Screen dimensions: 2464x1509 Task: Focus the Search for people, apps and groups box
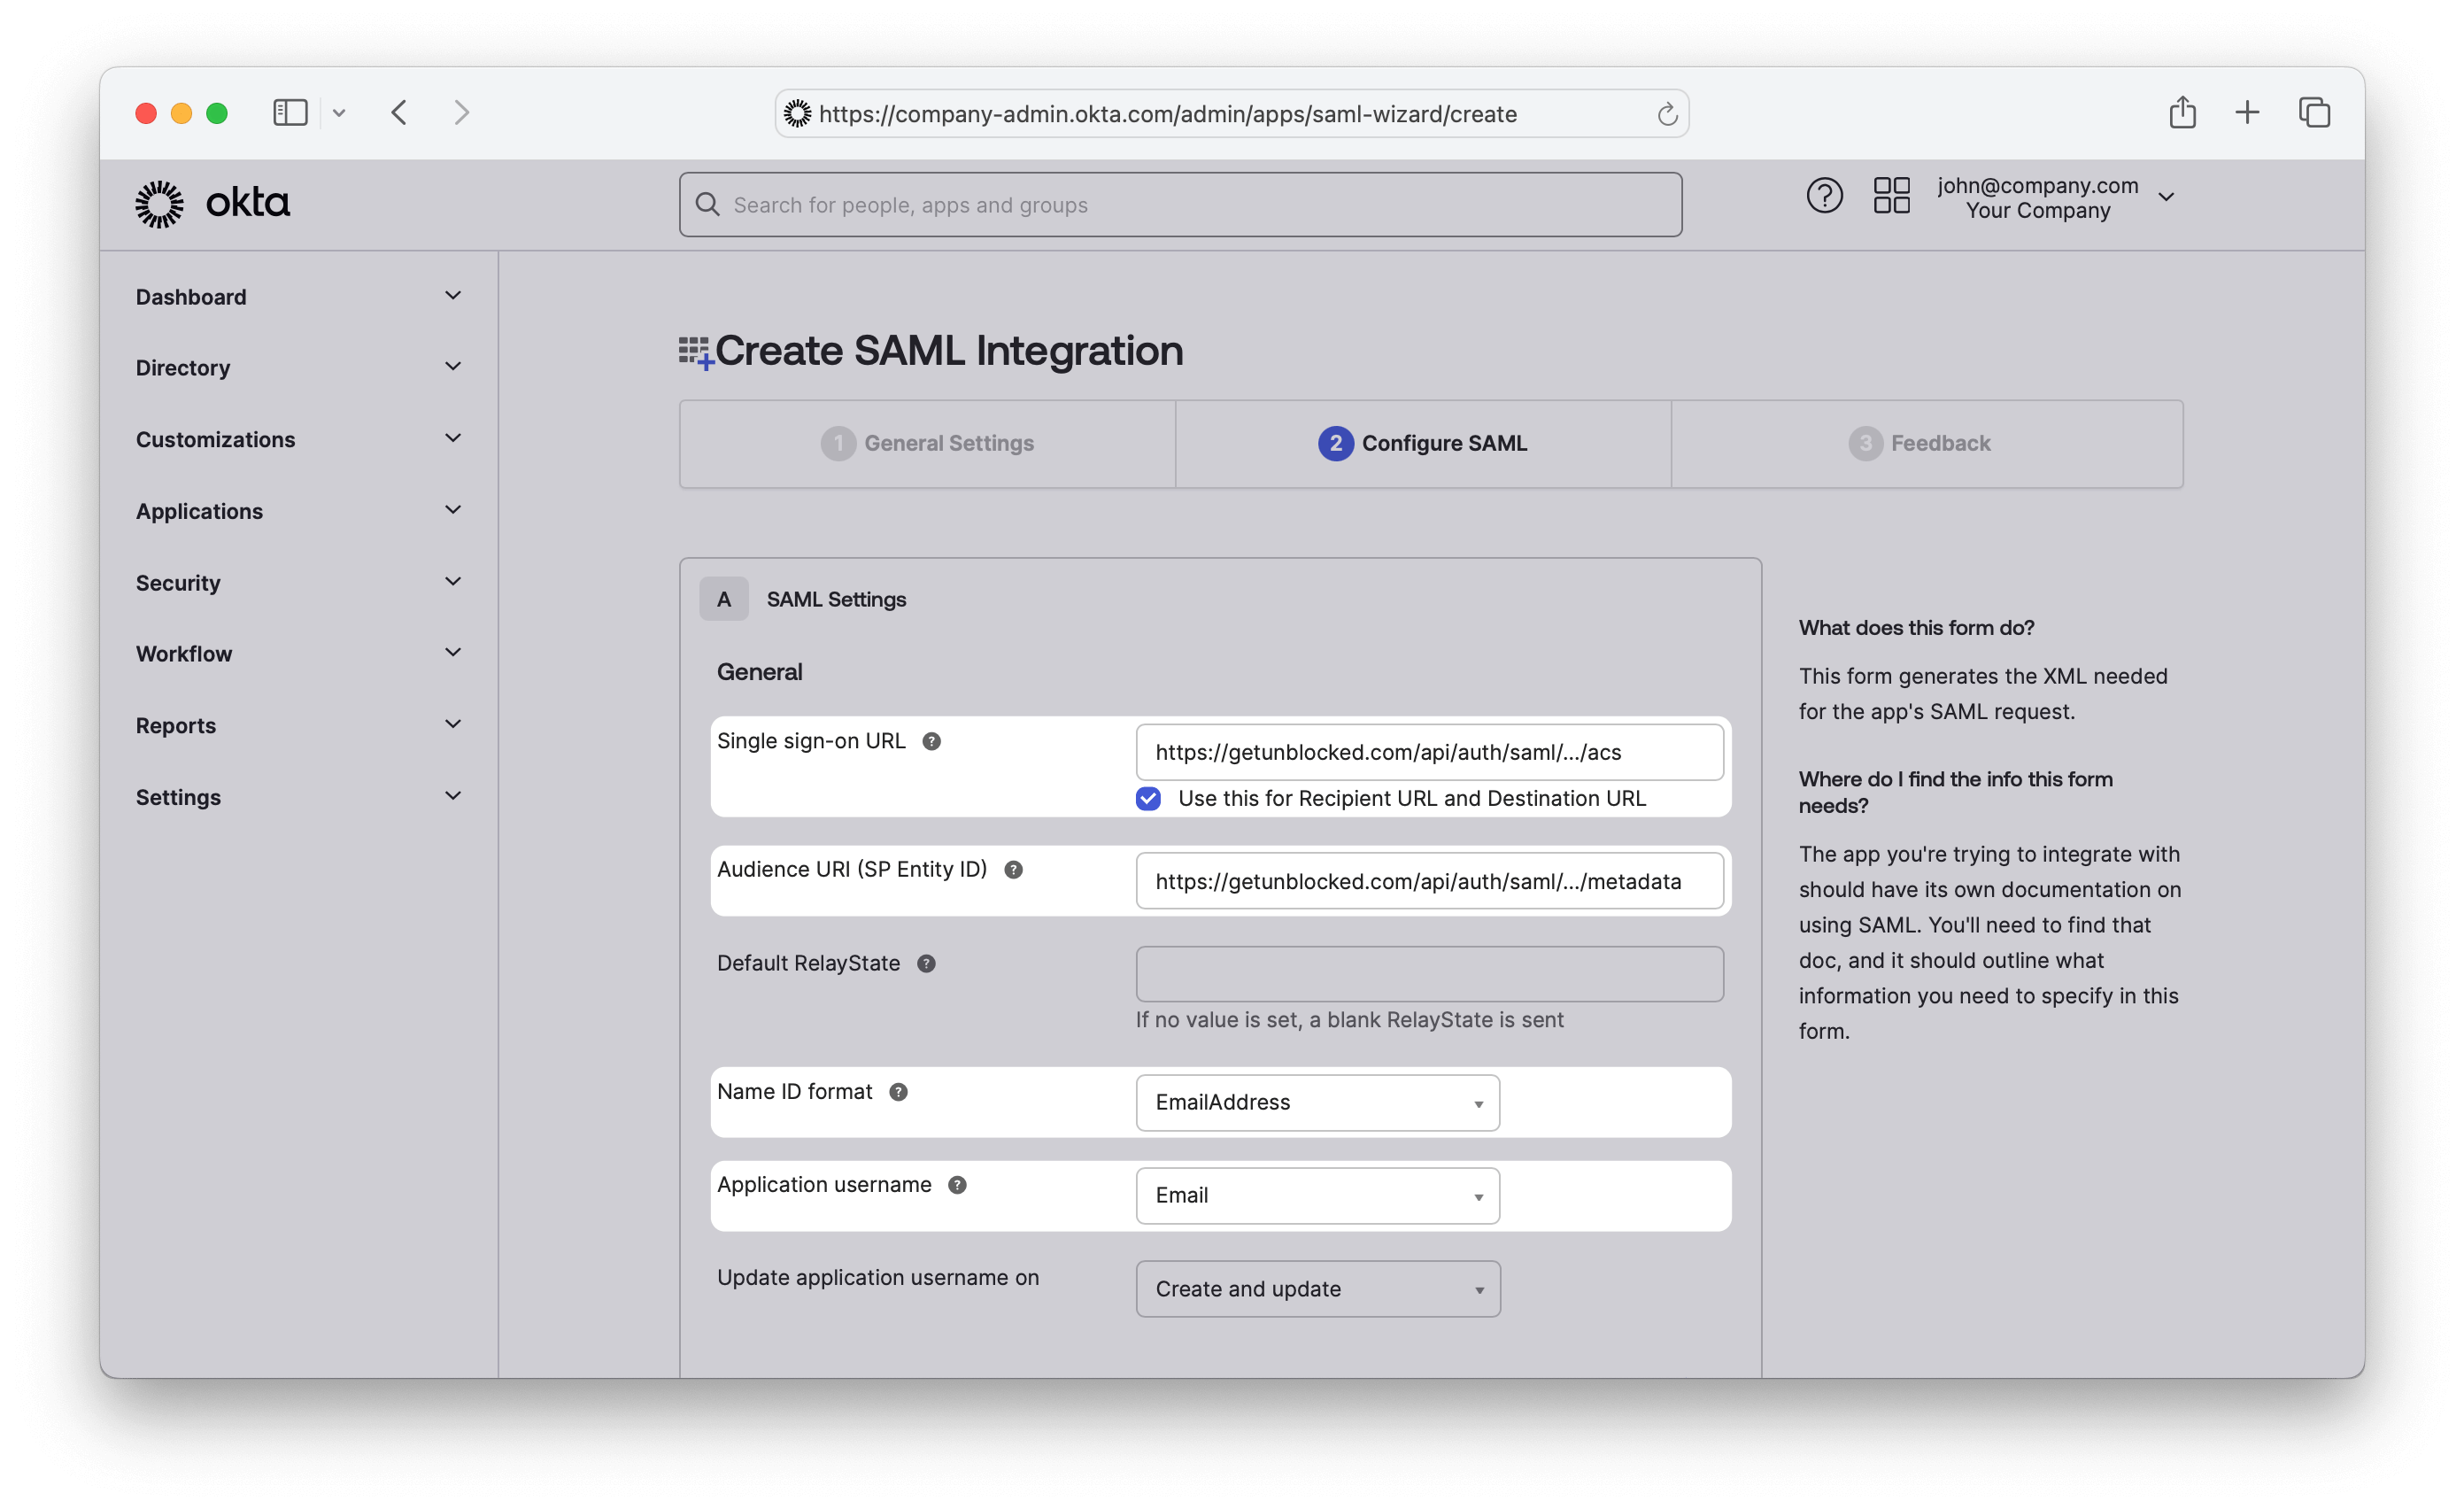point(1180,204)
